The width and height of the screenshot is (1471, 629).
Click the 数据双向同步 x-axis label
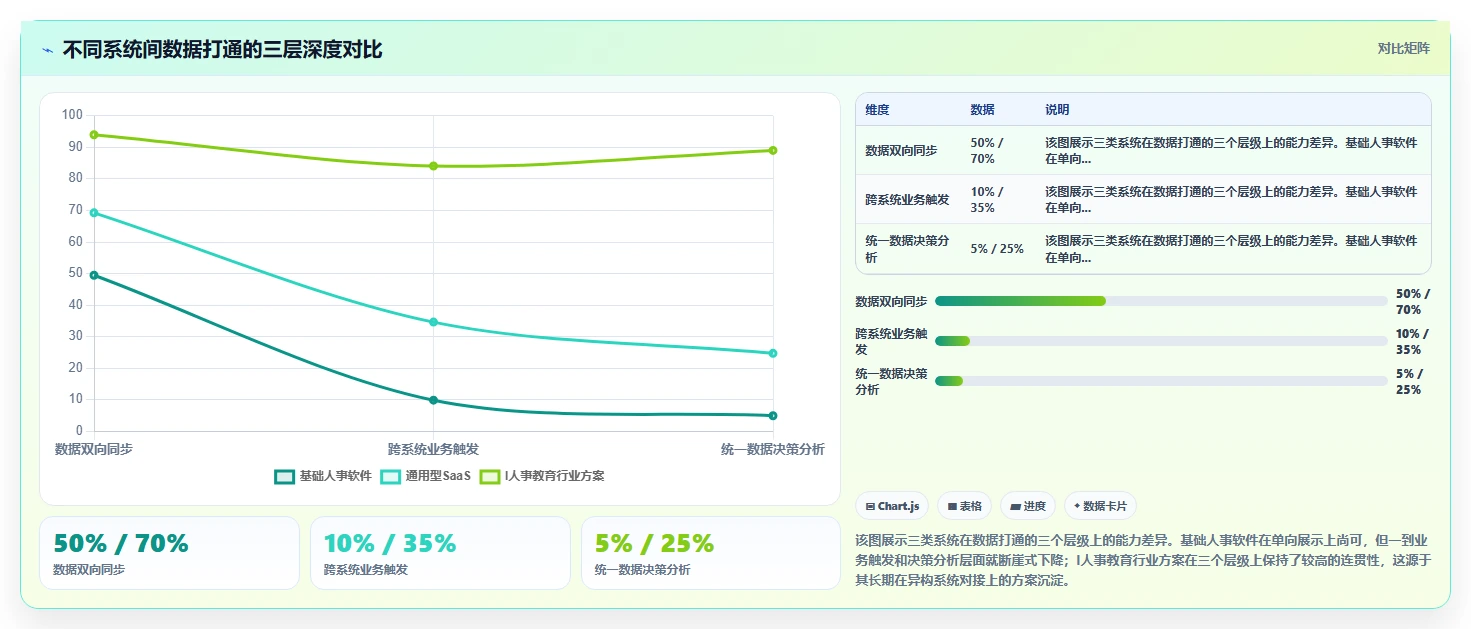(94, 449)
